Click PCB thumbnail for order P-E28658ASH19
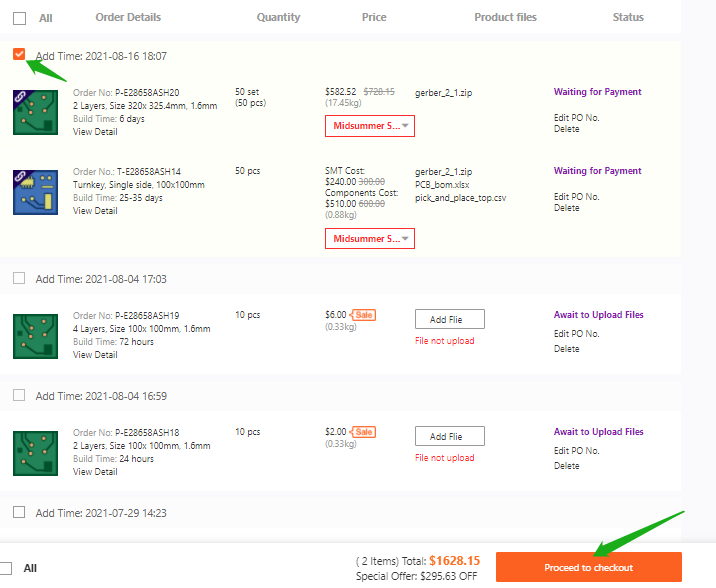The image size is (716, 588). 34,336
